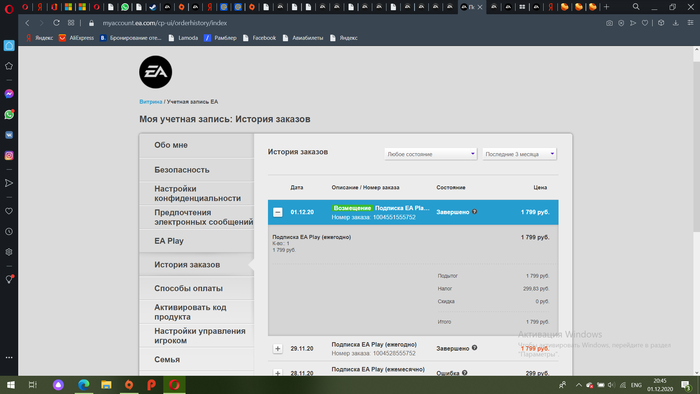Screen dimensions: 700x394
Task: Open EA Play section
Action: (197, 241)
